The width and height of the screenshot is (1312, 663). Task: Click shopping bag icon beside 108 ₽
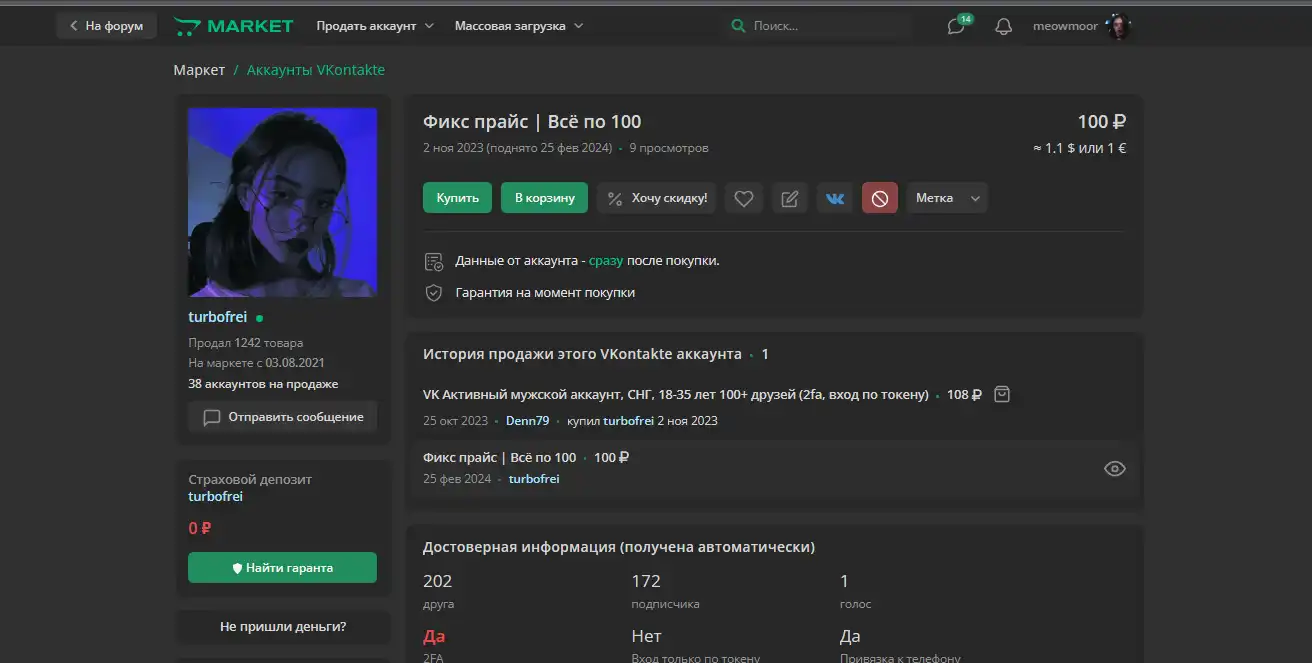coord(1002,394)
